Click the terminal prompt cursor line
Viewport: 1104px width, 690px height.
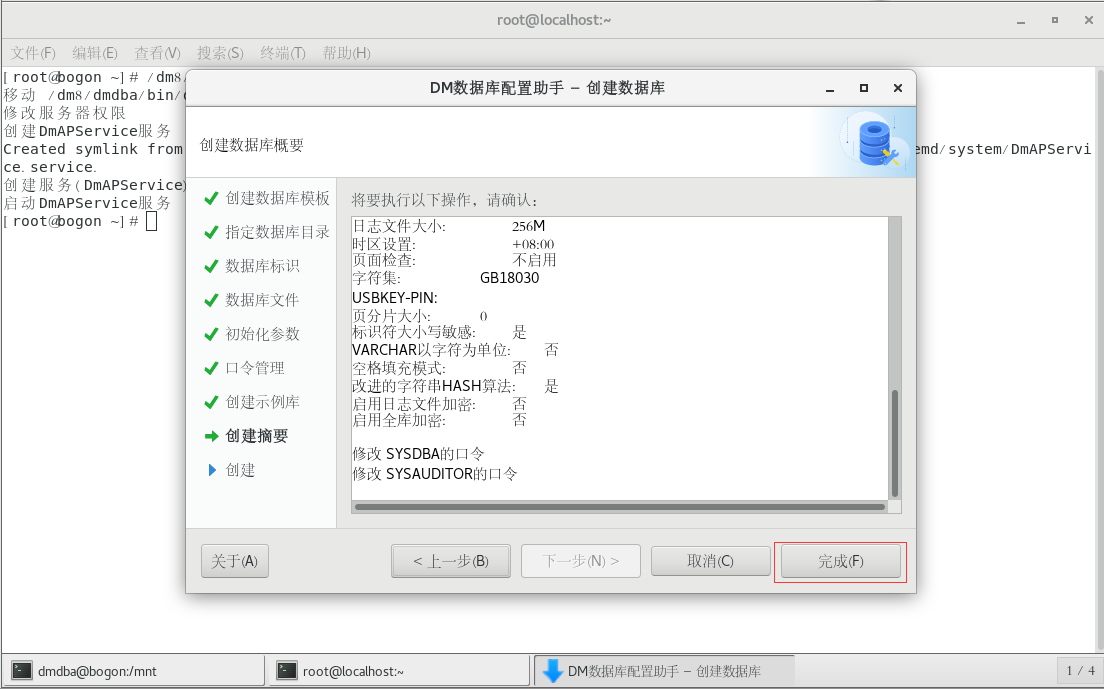tap(80, 221)
